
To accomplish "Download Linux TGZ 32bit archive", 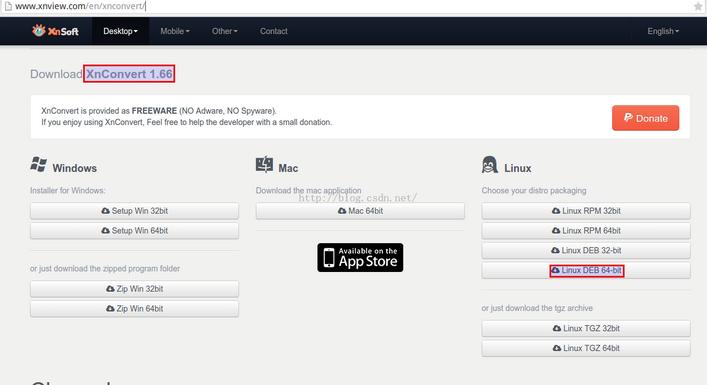I will [586, 329].
